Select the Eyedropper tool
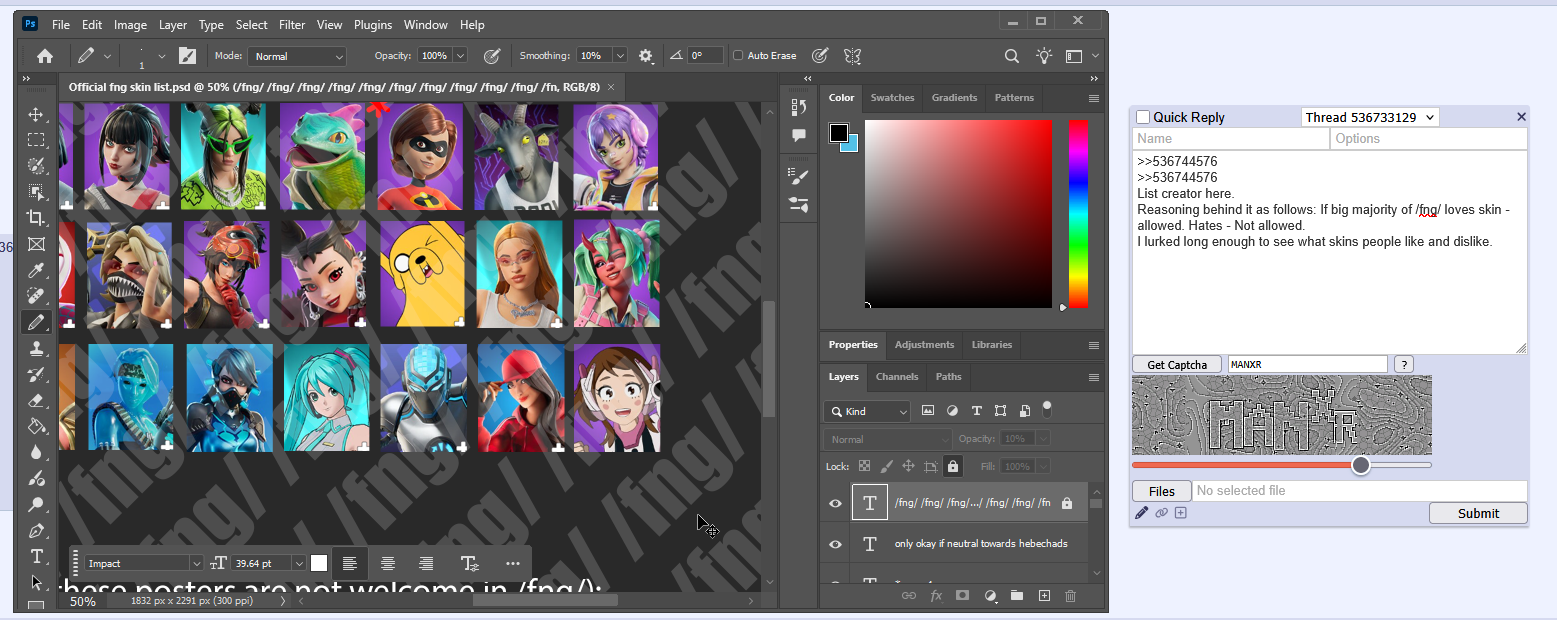 (x=36, y=270)
